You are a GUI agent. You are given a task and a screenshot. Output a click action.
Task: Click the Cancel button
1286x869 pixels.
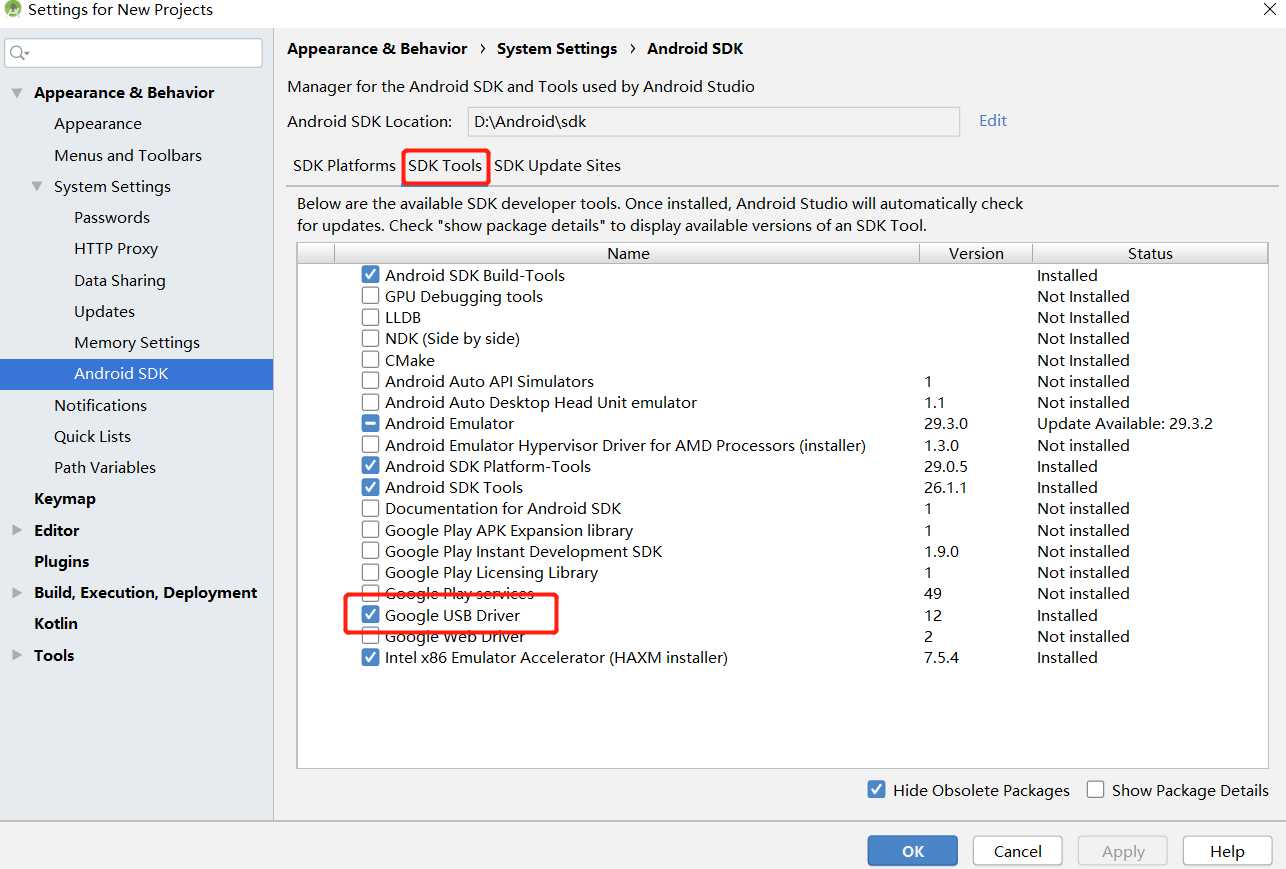tap(1017, 851)
